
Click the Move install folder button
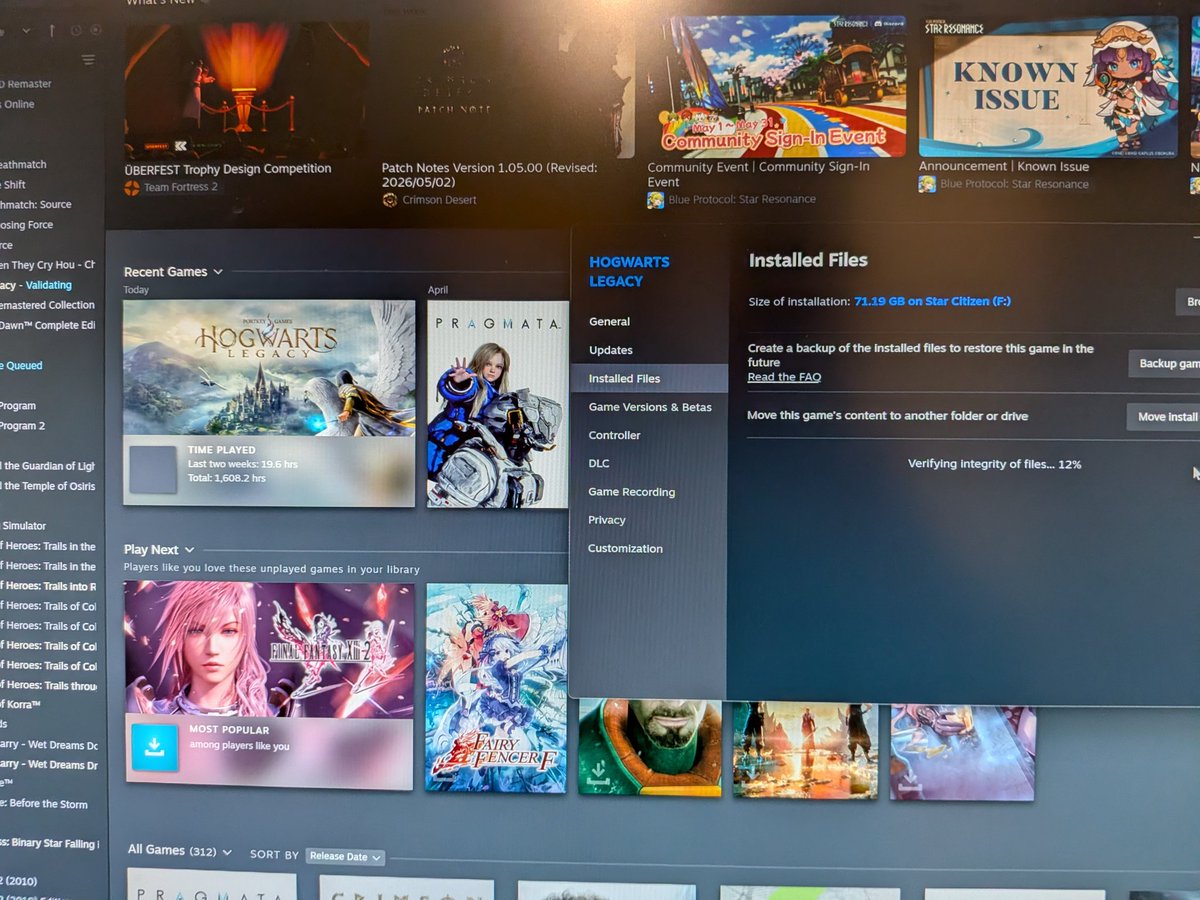pos(1163,416)
